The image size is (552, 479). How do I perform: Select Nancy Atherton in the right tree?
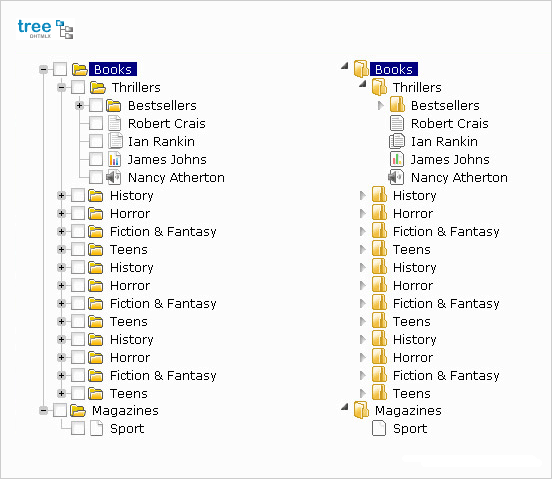click(459, 177)
